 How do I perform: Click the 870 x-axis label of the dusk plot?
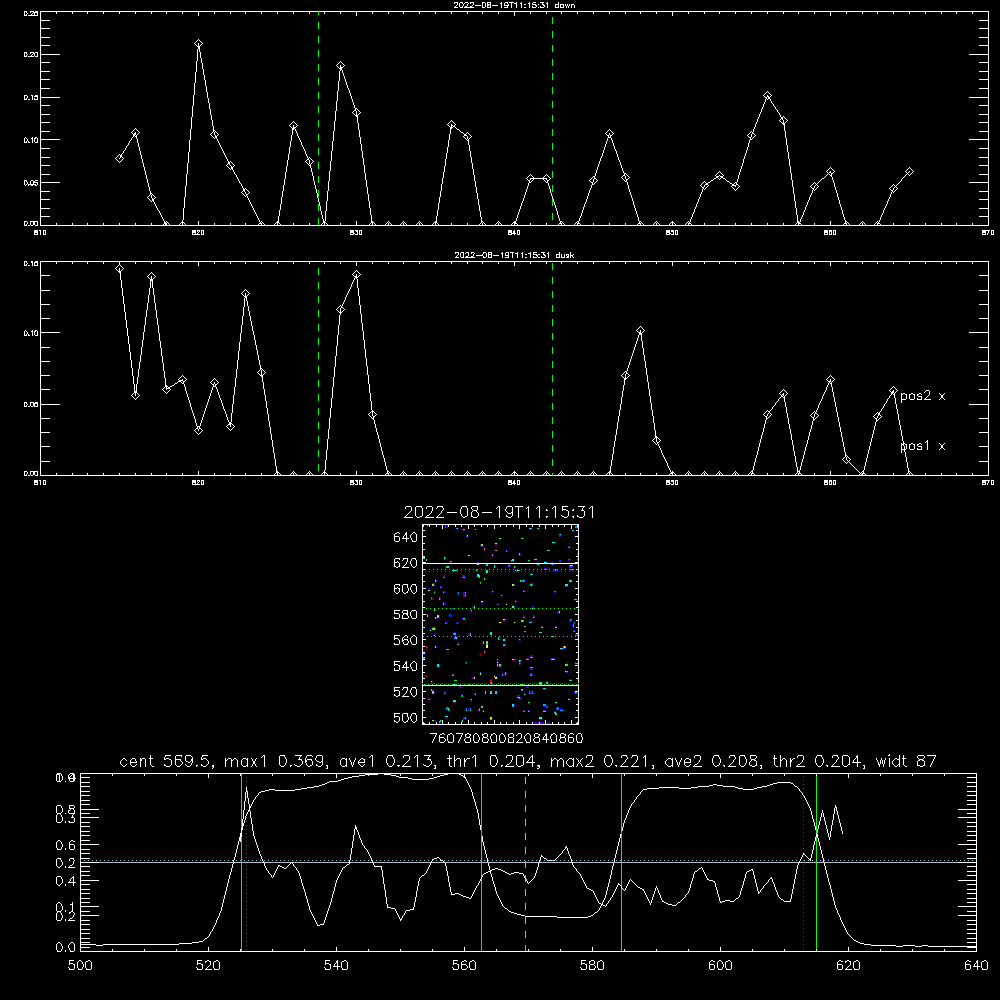click(988, 483)
